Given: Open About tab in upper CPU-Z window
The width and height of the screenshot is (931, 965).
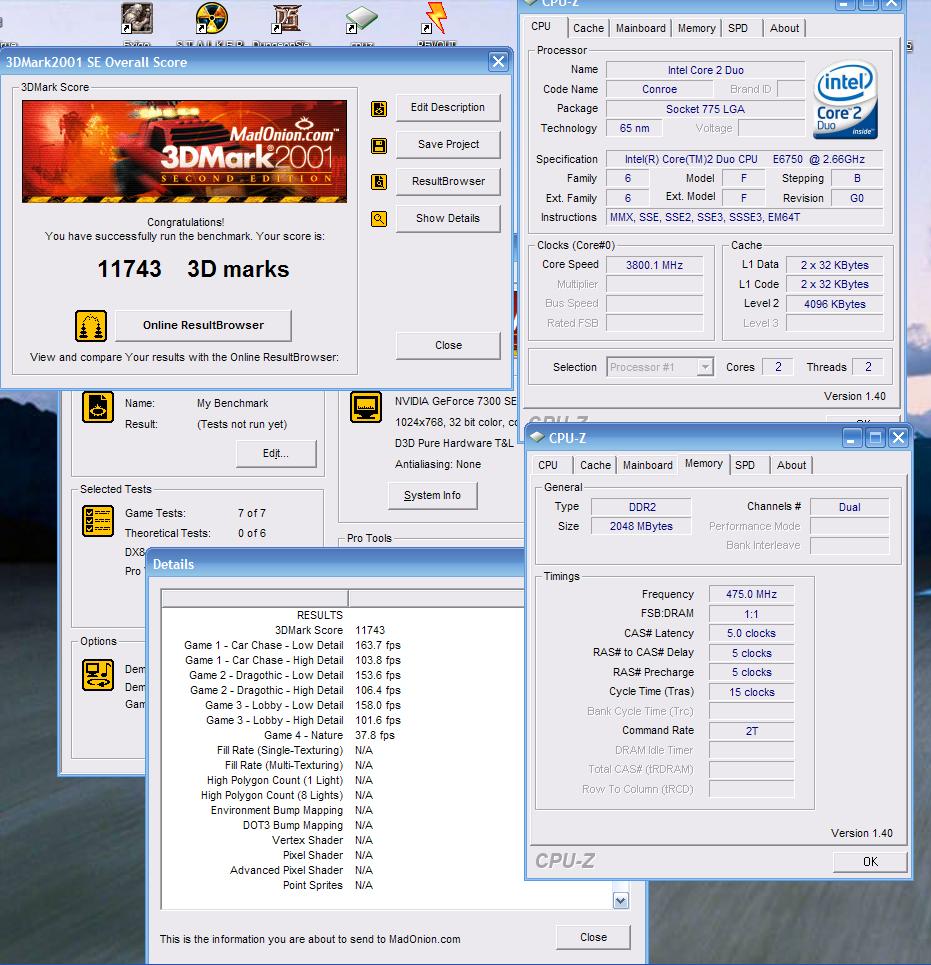Looking at the screenshot, I should pos(785,28).
